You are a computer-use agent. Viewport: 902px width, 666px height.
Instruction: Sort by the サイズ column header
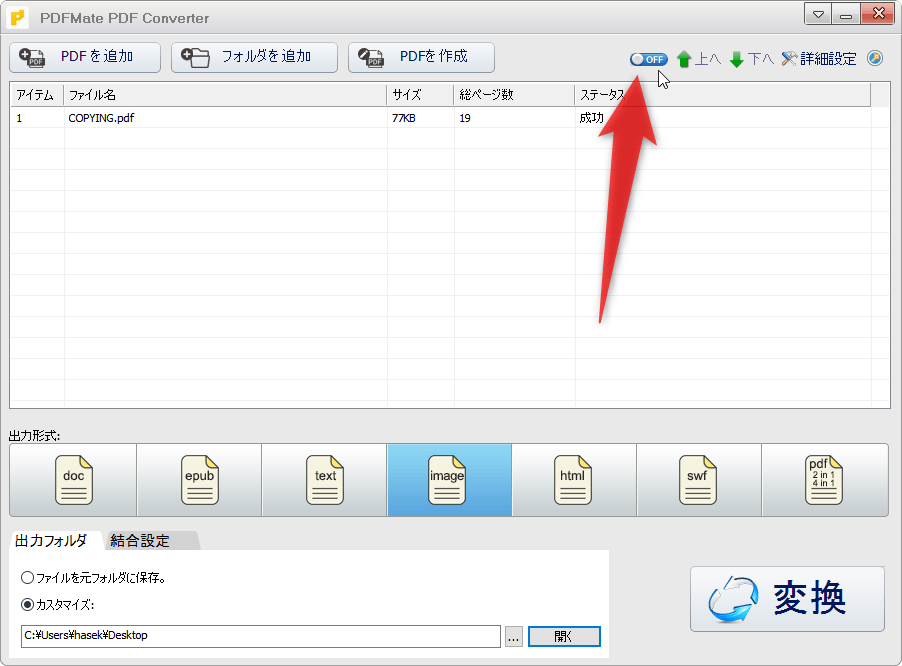[420, 95]
